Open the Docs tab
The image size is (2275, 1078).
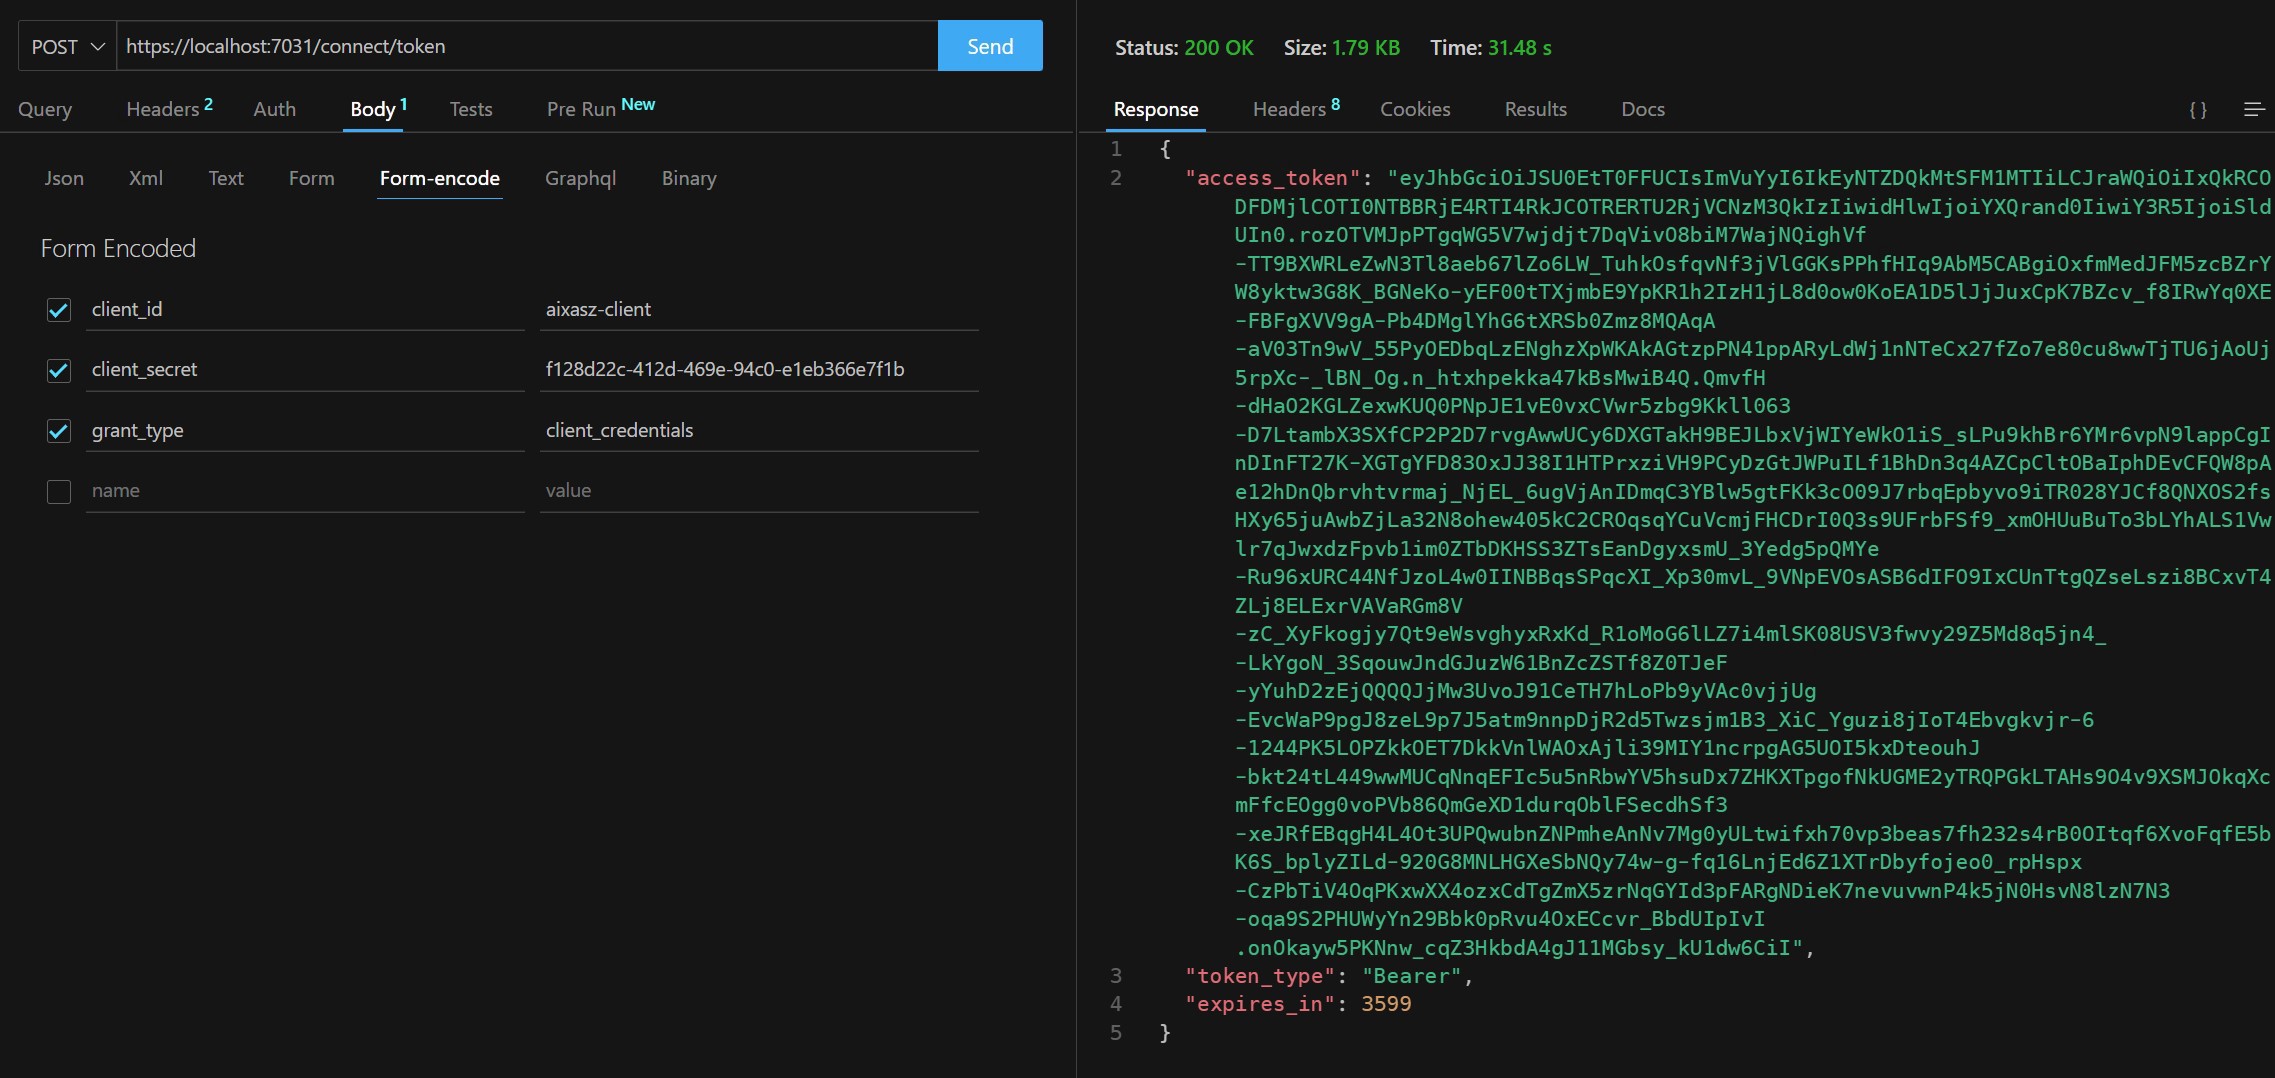pyautogui.click(x=1643, y=109)
